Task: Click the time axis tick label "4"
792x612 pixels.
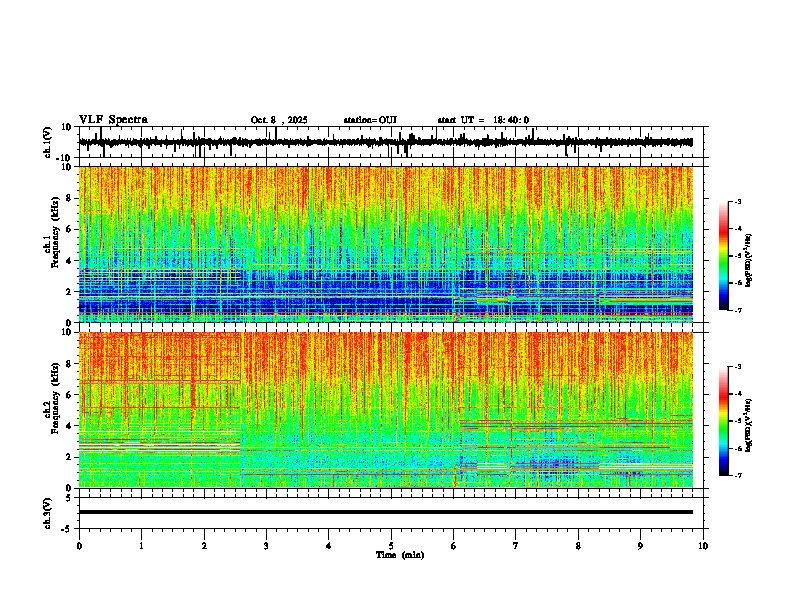Action: tap(329, 546)
